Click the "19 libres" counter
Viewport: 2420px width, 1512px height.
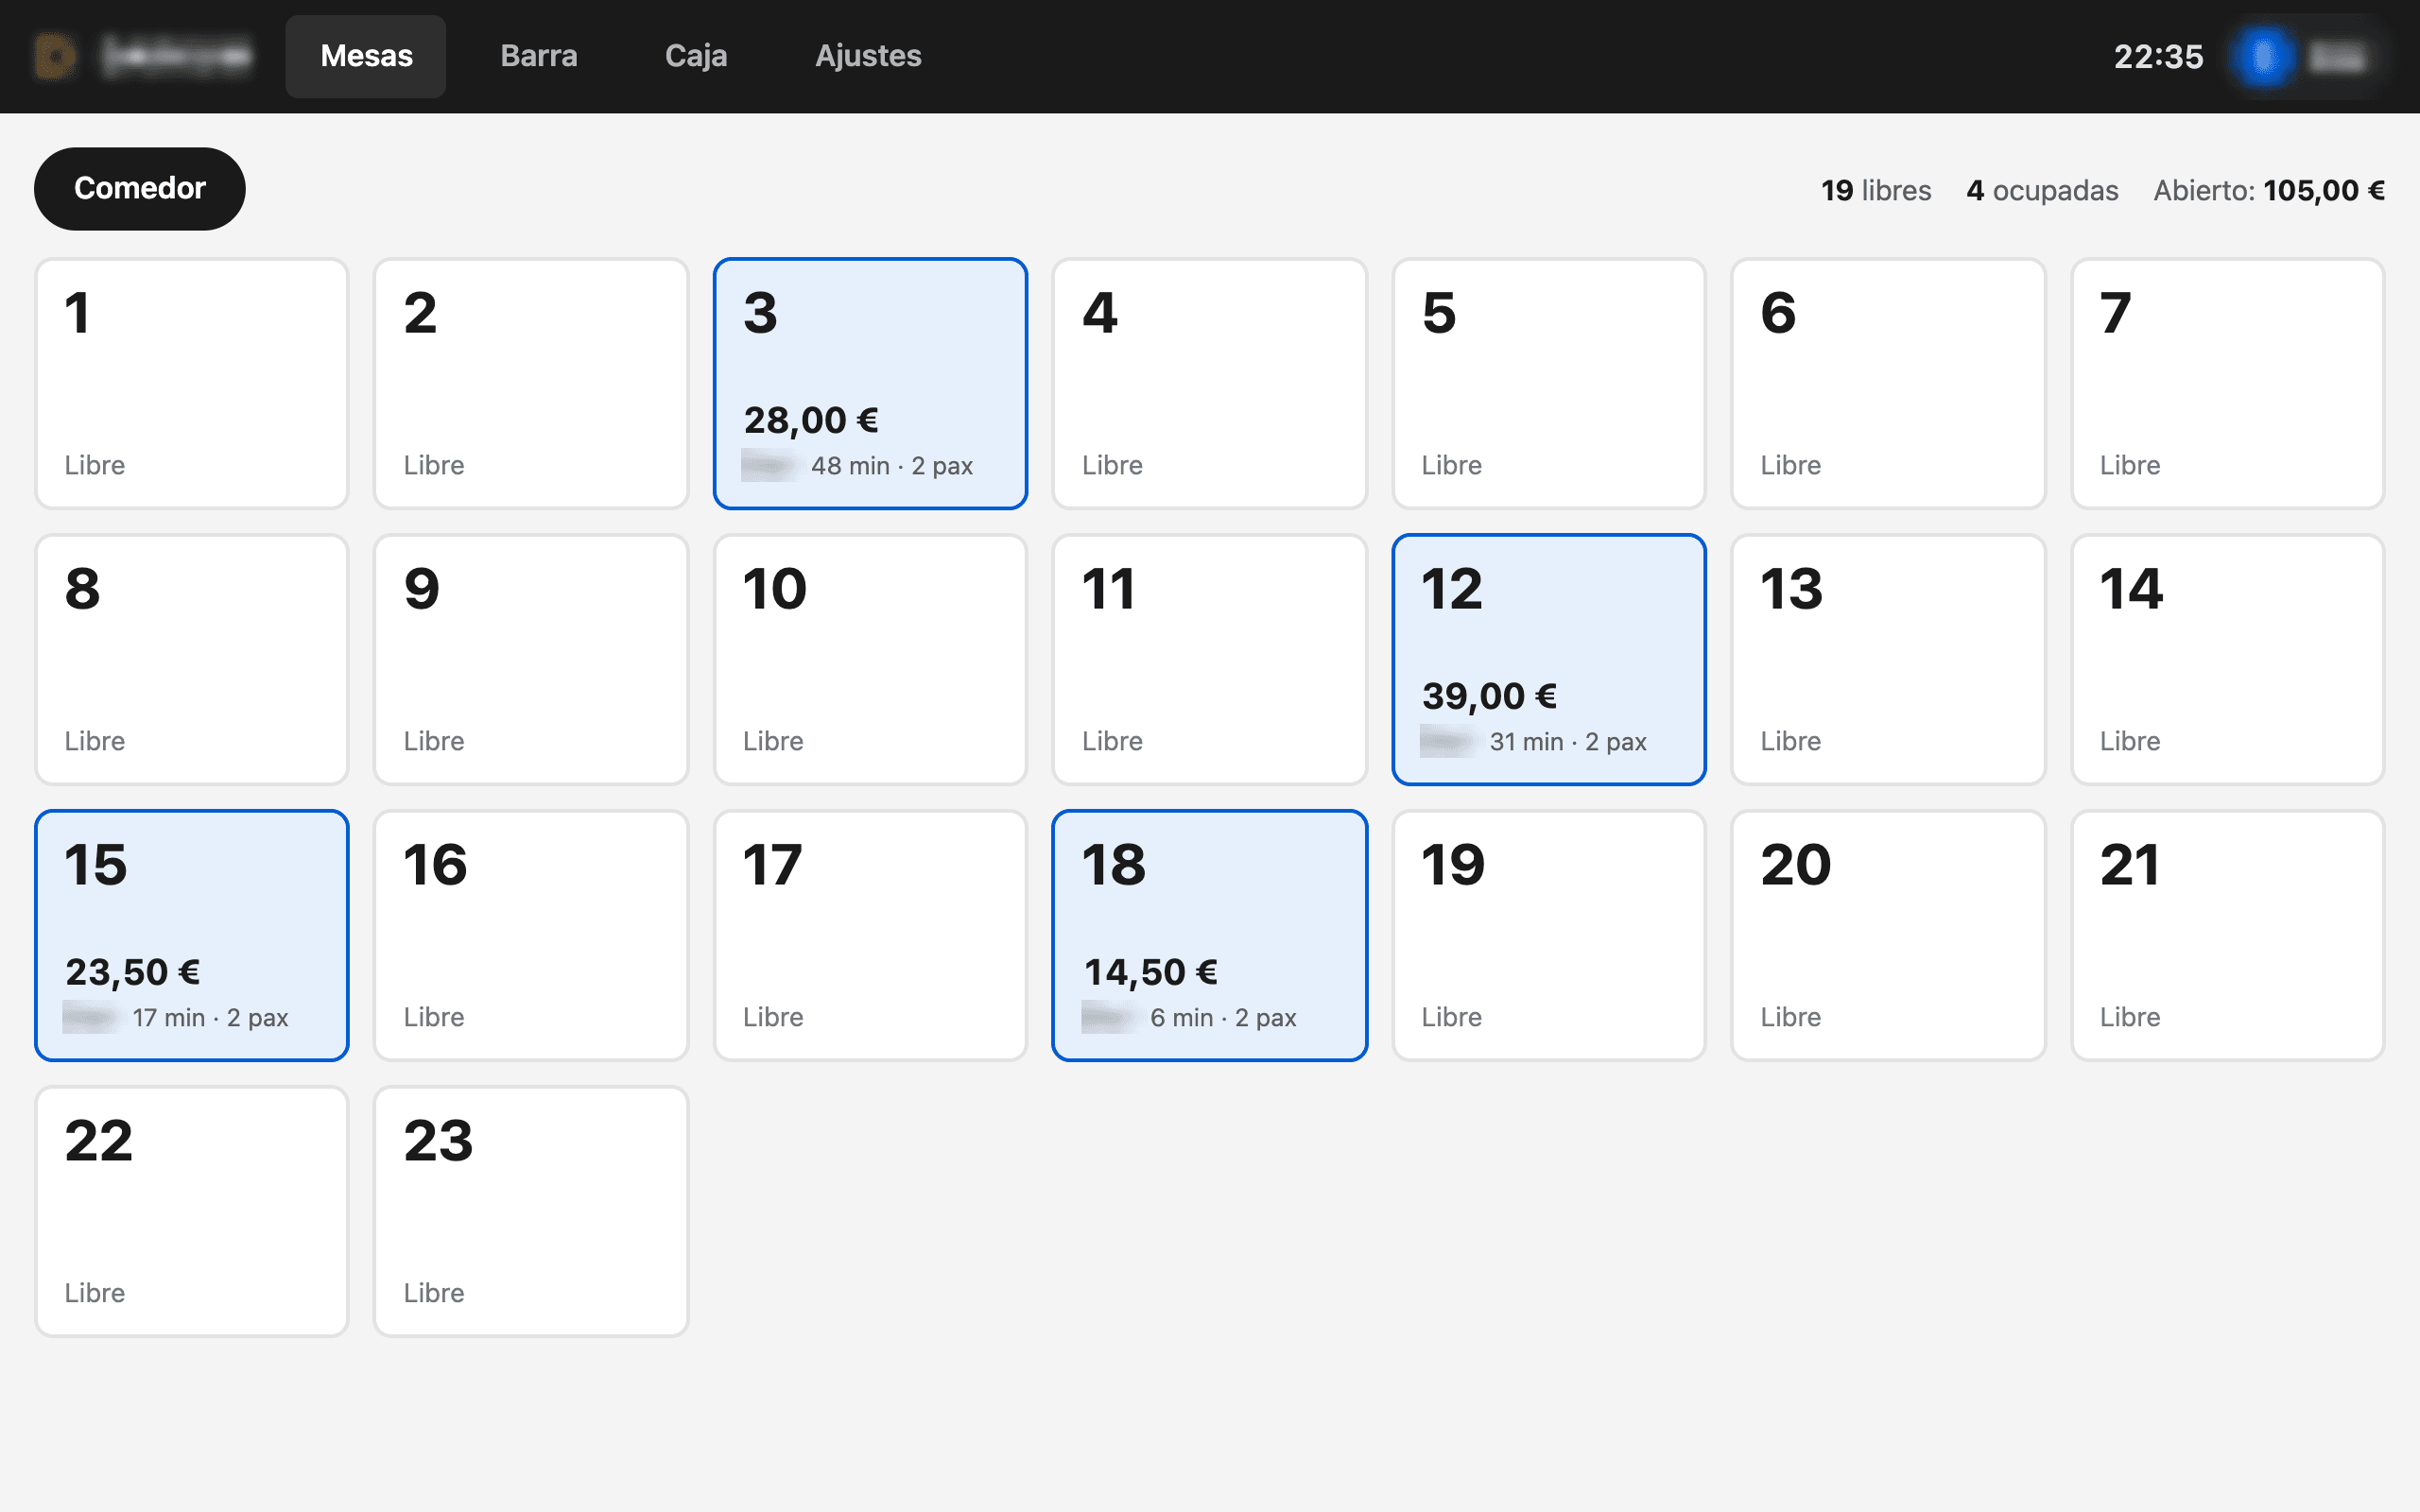1875,190
